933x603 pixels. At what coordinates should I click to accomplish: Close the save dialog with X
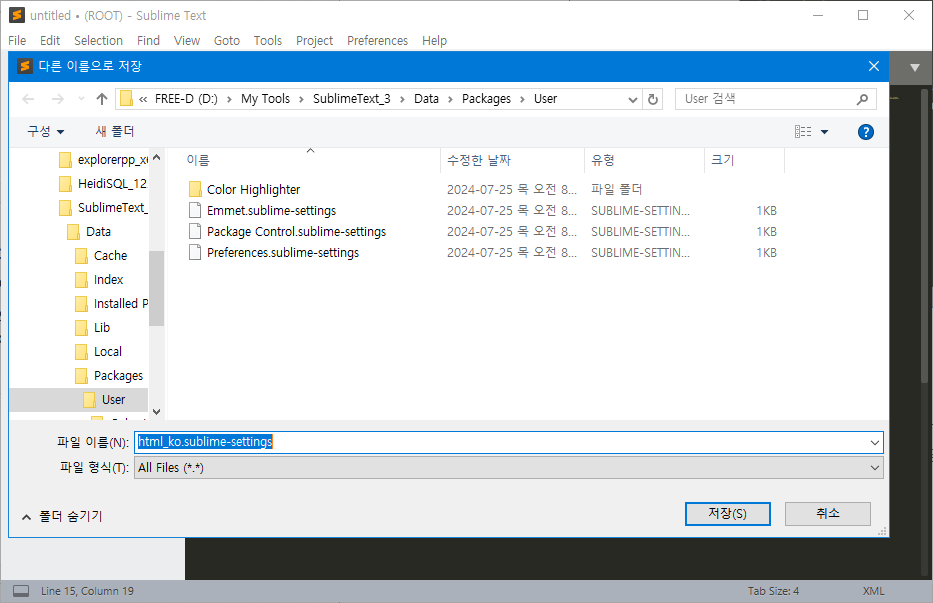pos(873,66)
